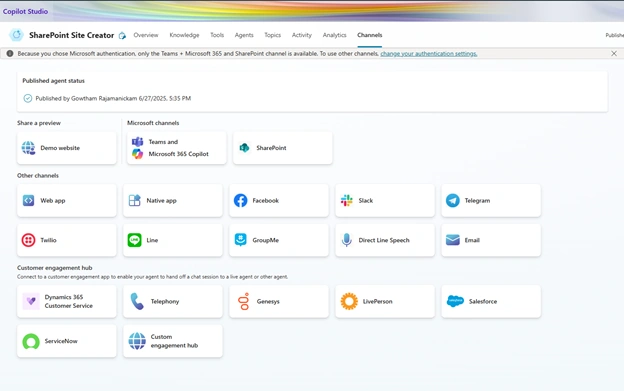
Task: Click the Microsoft channels heading
Action: click(x=153, y=123)
